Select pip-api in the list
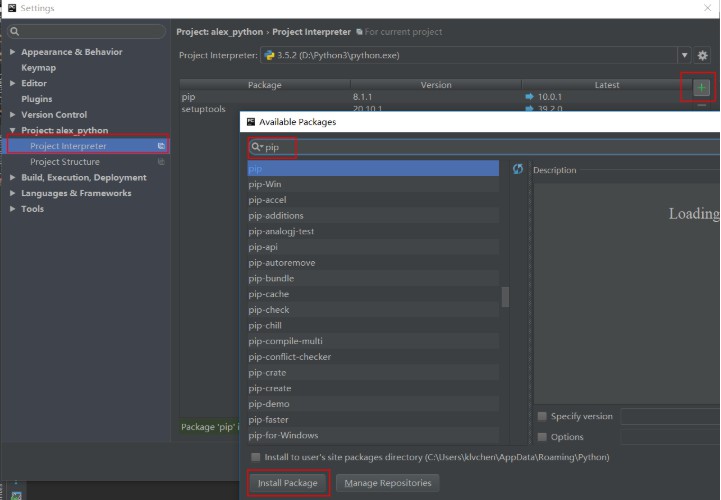 (x=373, y=247)
